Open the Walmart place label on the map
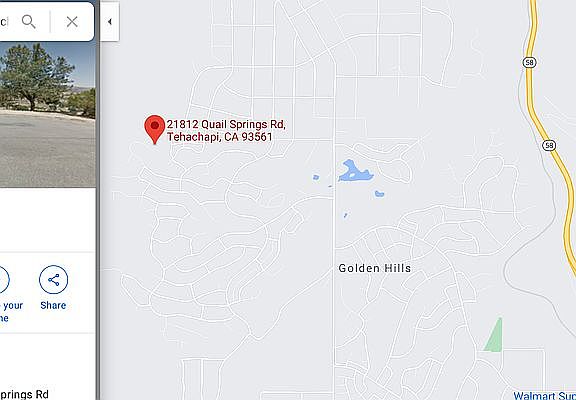This screenshot has height=400, width=576. 544,396
